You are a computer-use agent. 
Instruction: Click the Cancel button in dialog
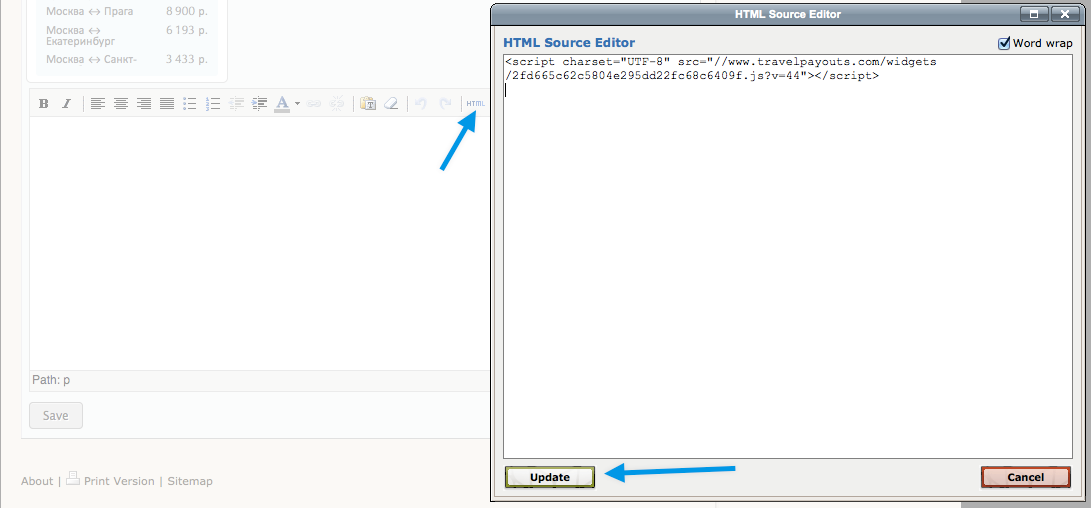[x=1026, y=477]
